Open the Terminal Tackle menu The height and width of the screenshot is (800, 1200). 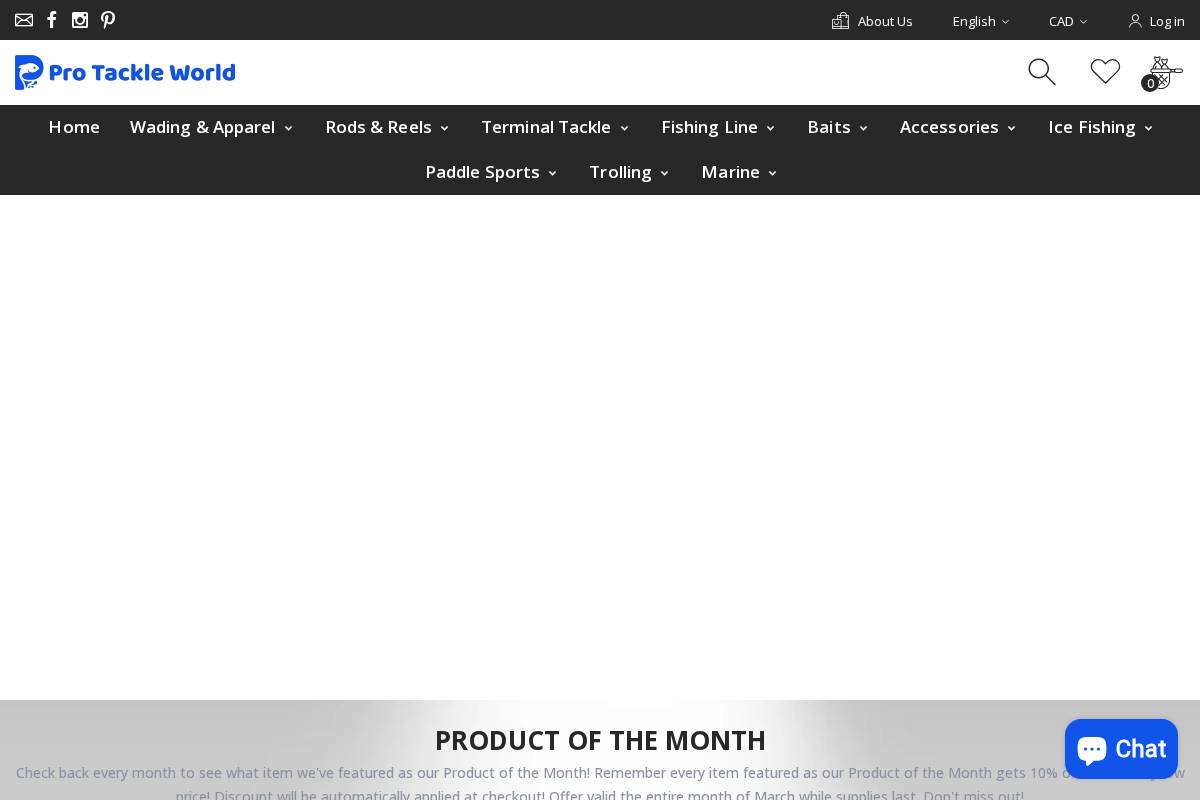point(546,127)
